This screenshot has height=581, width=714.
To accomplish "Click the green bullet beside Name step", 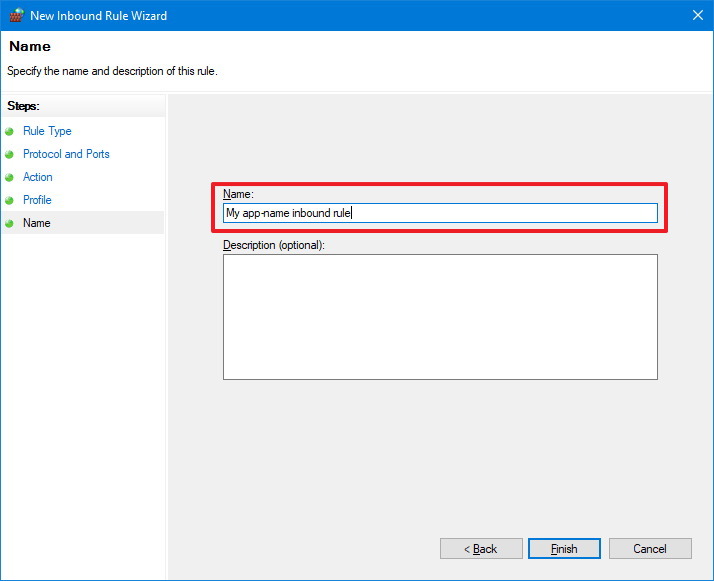I will pos(10,224).
